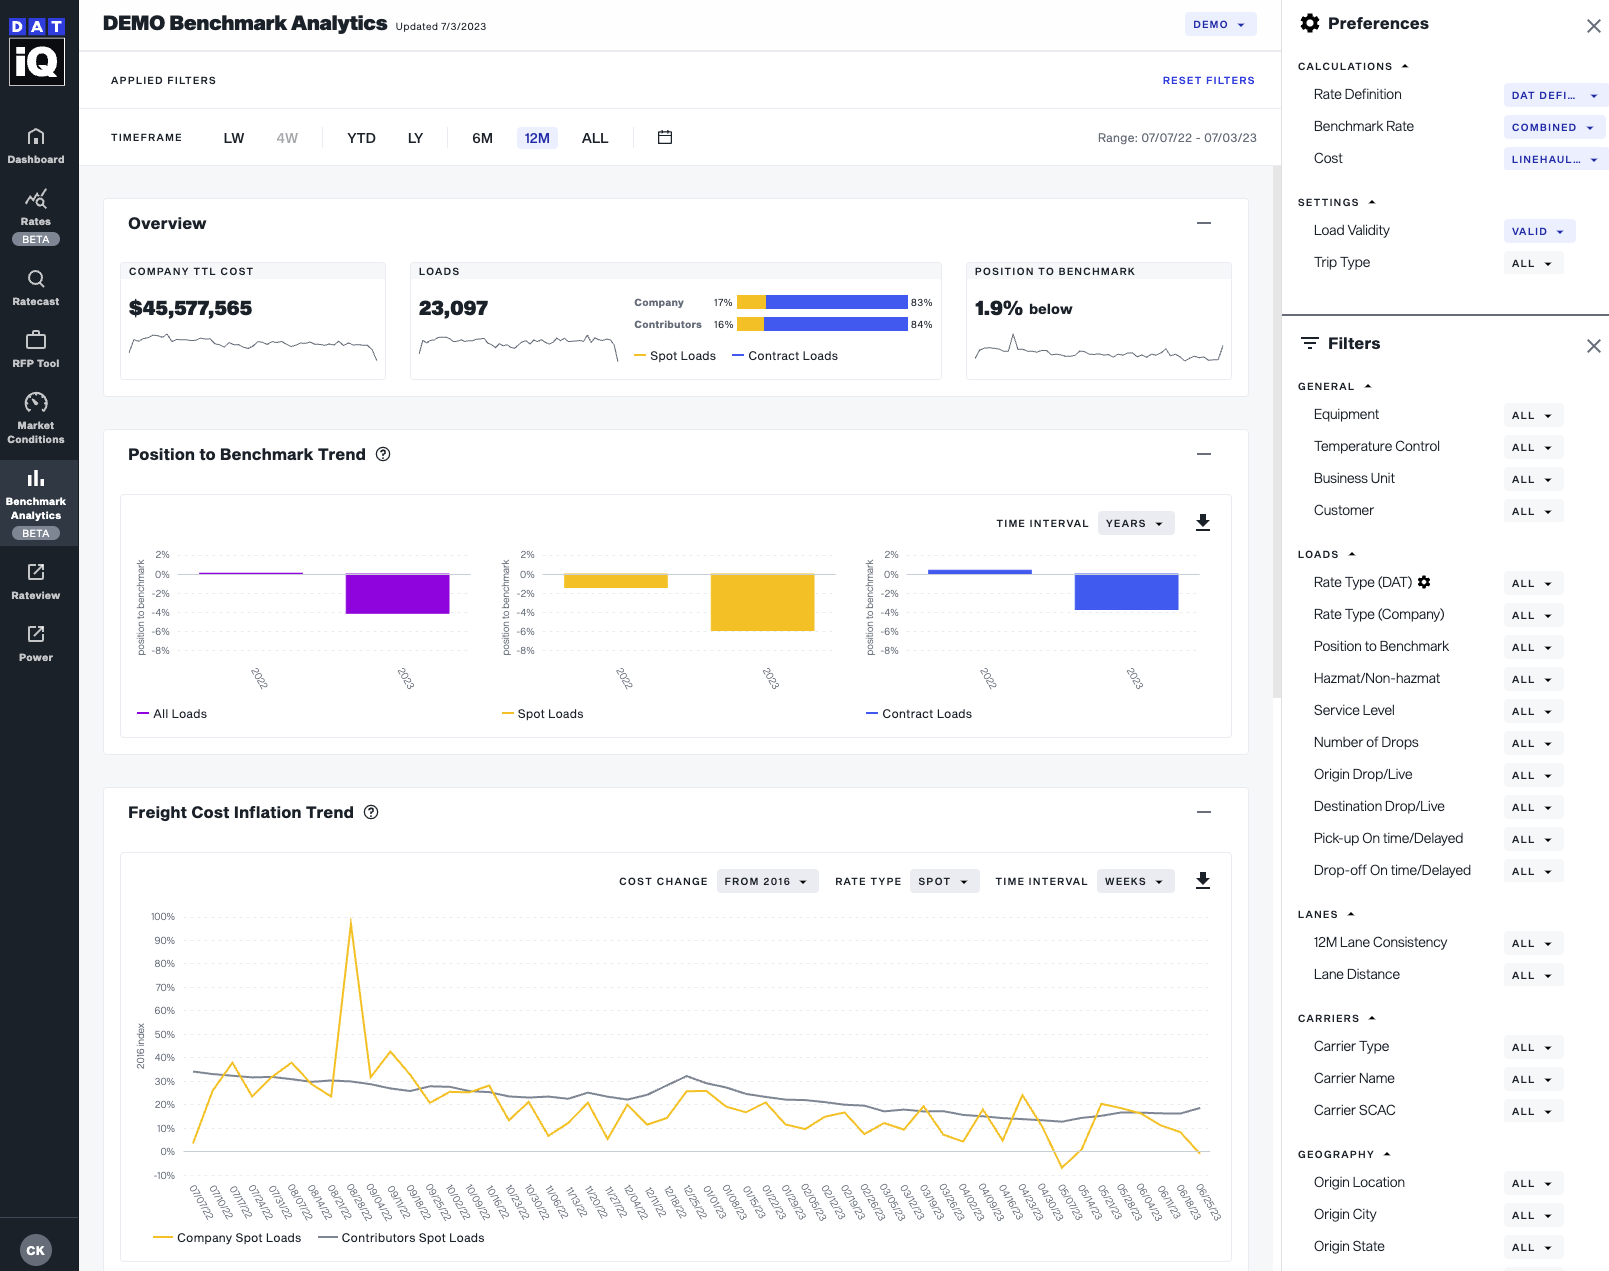Open the calendar date range picker
The image size is (1609, 1271).
664,138
